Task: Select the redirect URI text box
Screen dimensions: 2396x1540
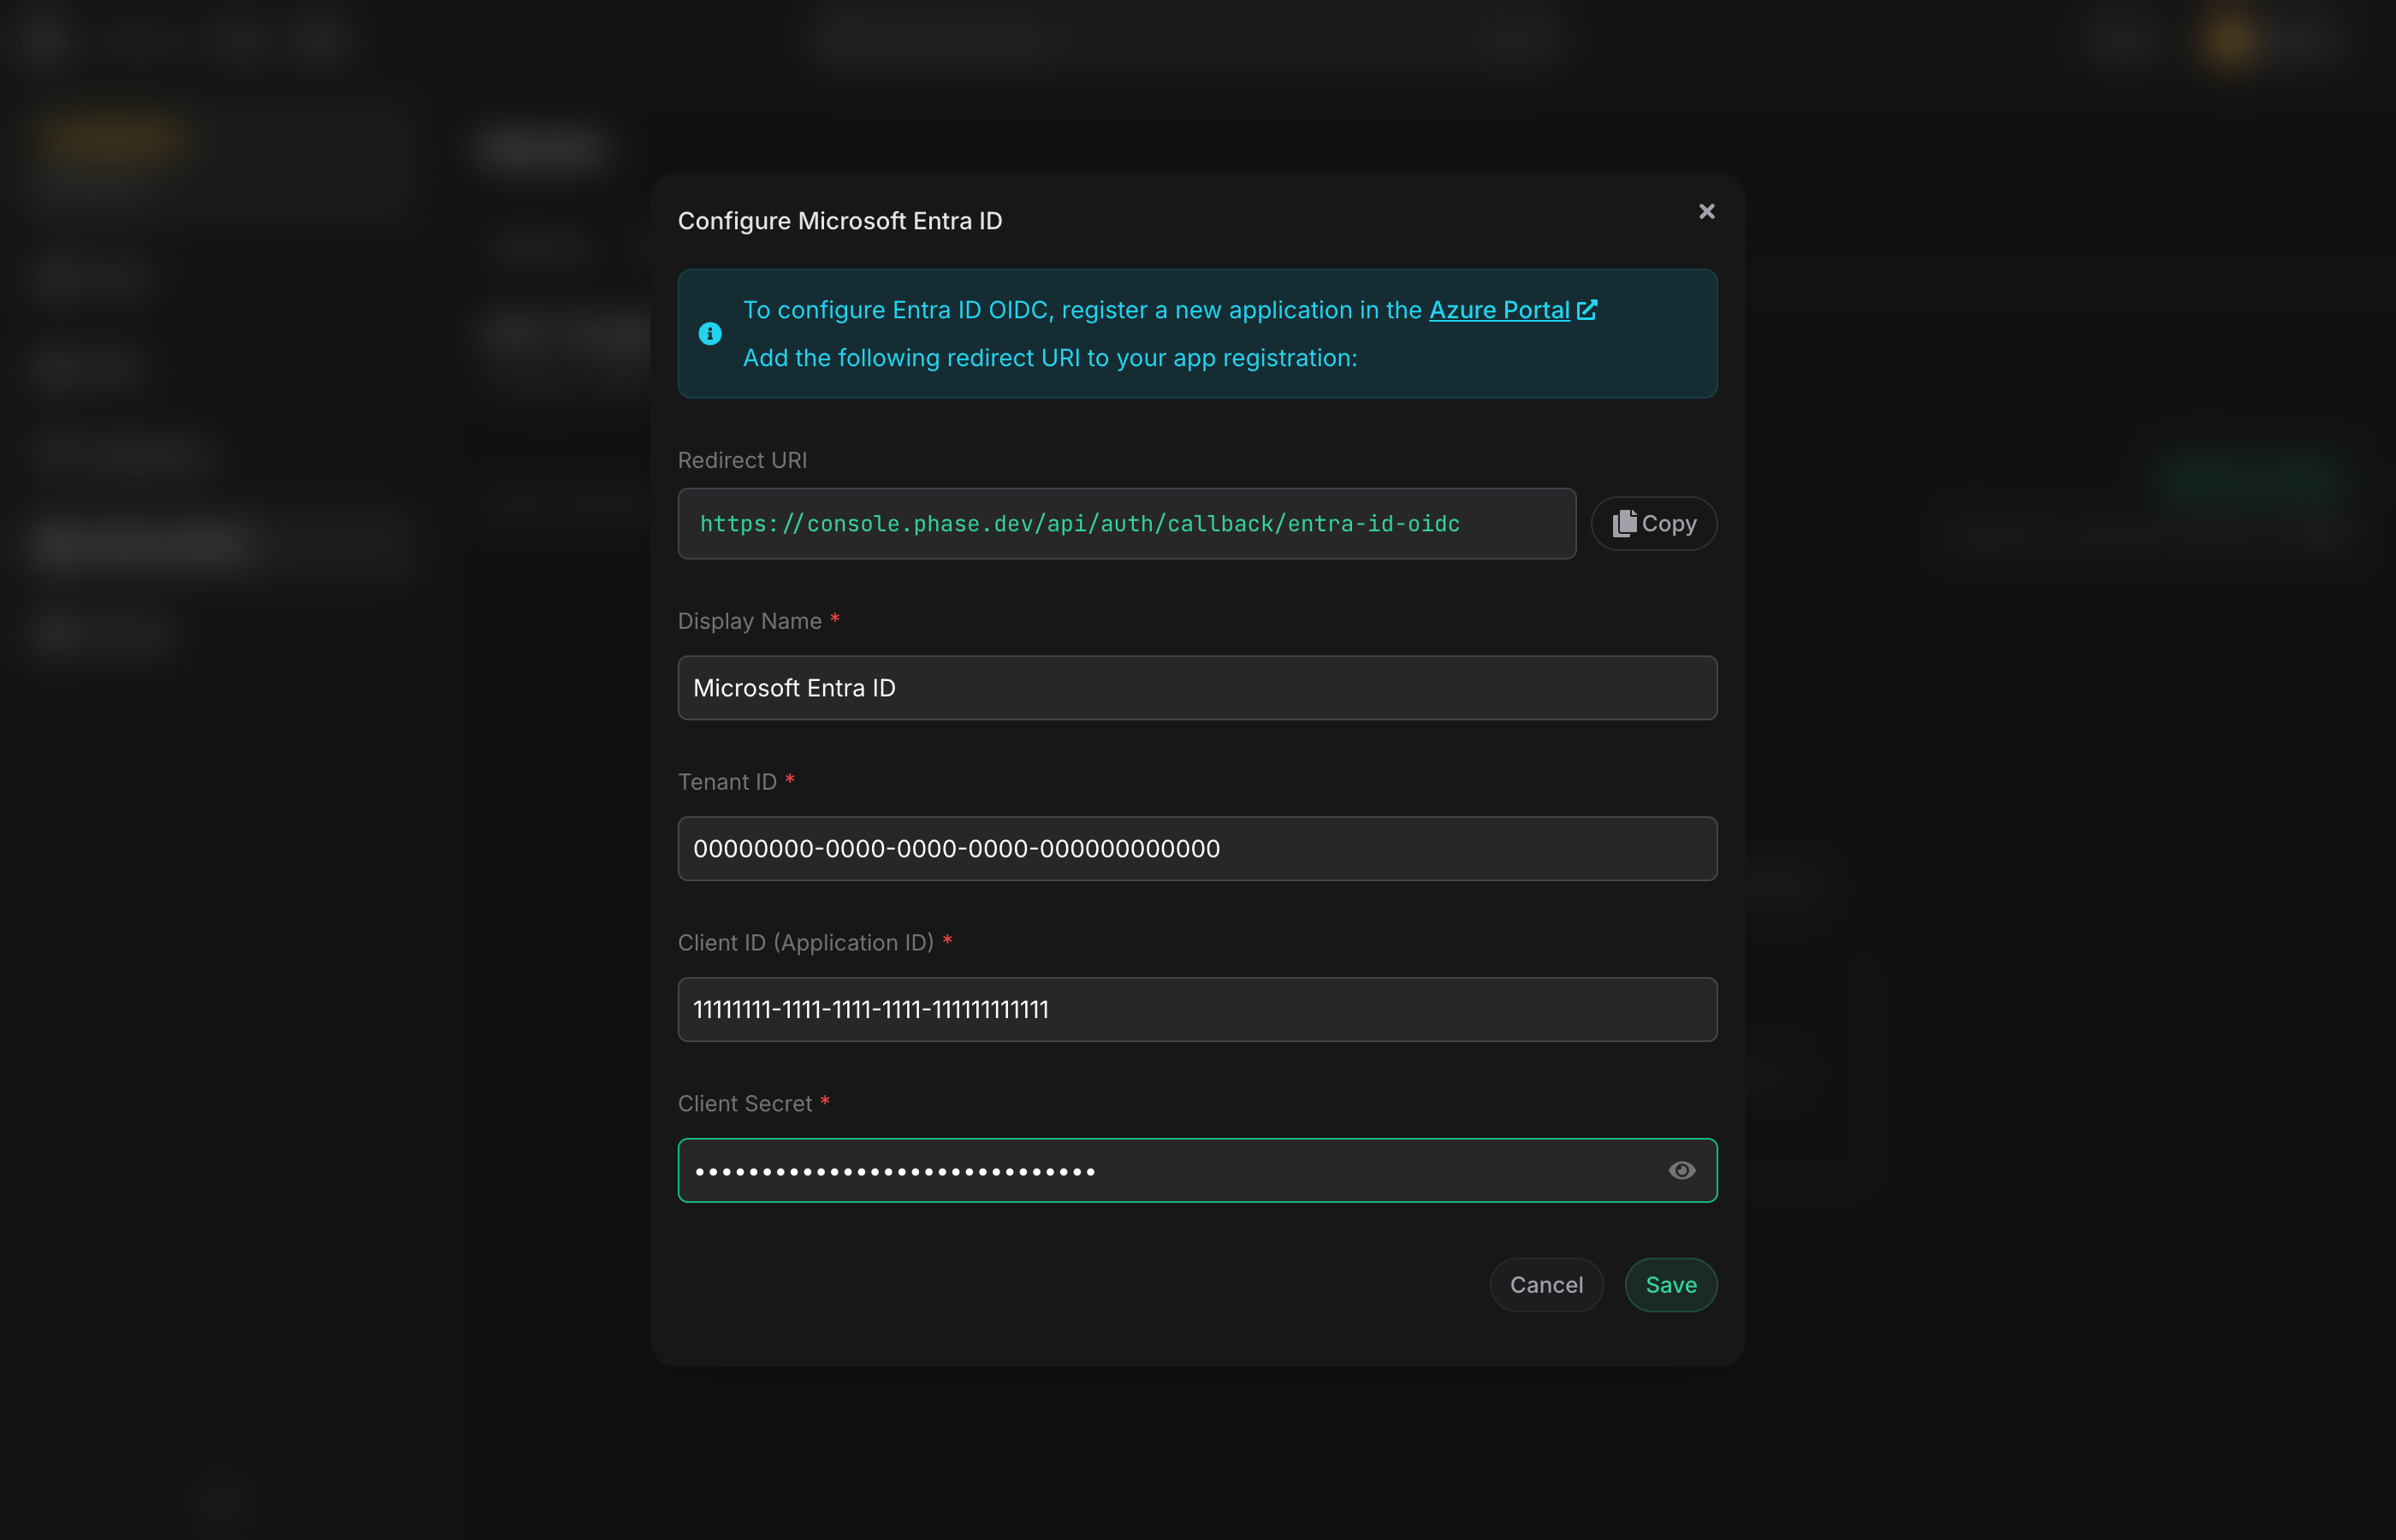Action: [1127, 522]
